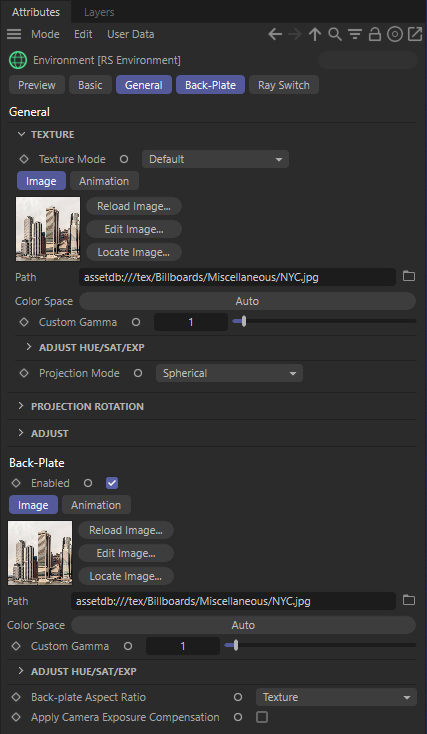Click the filter icon in the header

355,34
